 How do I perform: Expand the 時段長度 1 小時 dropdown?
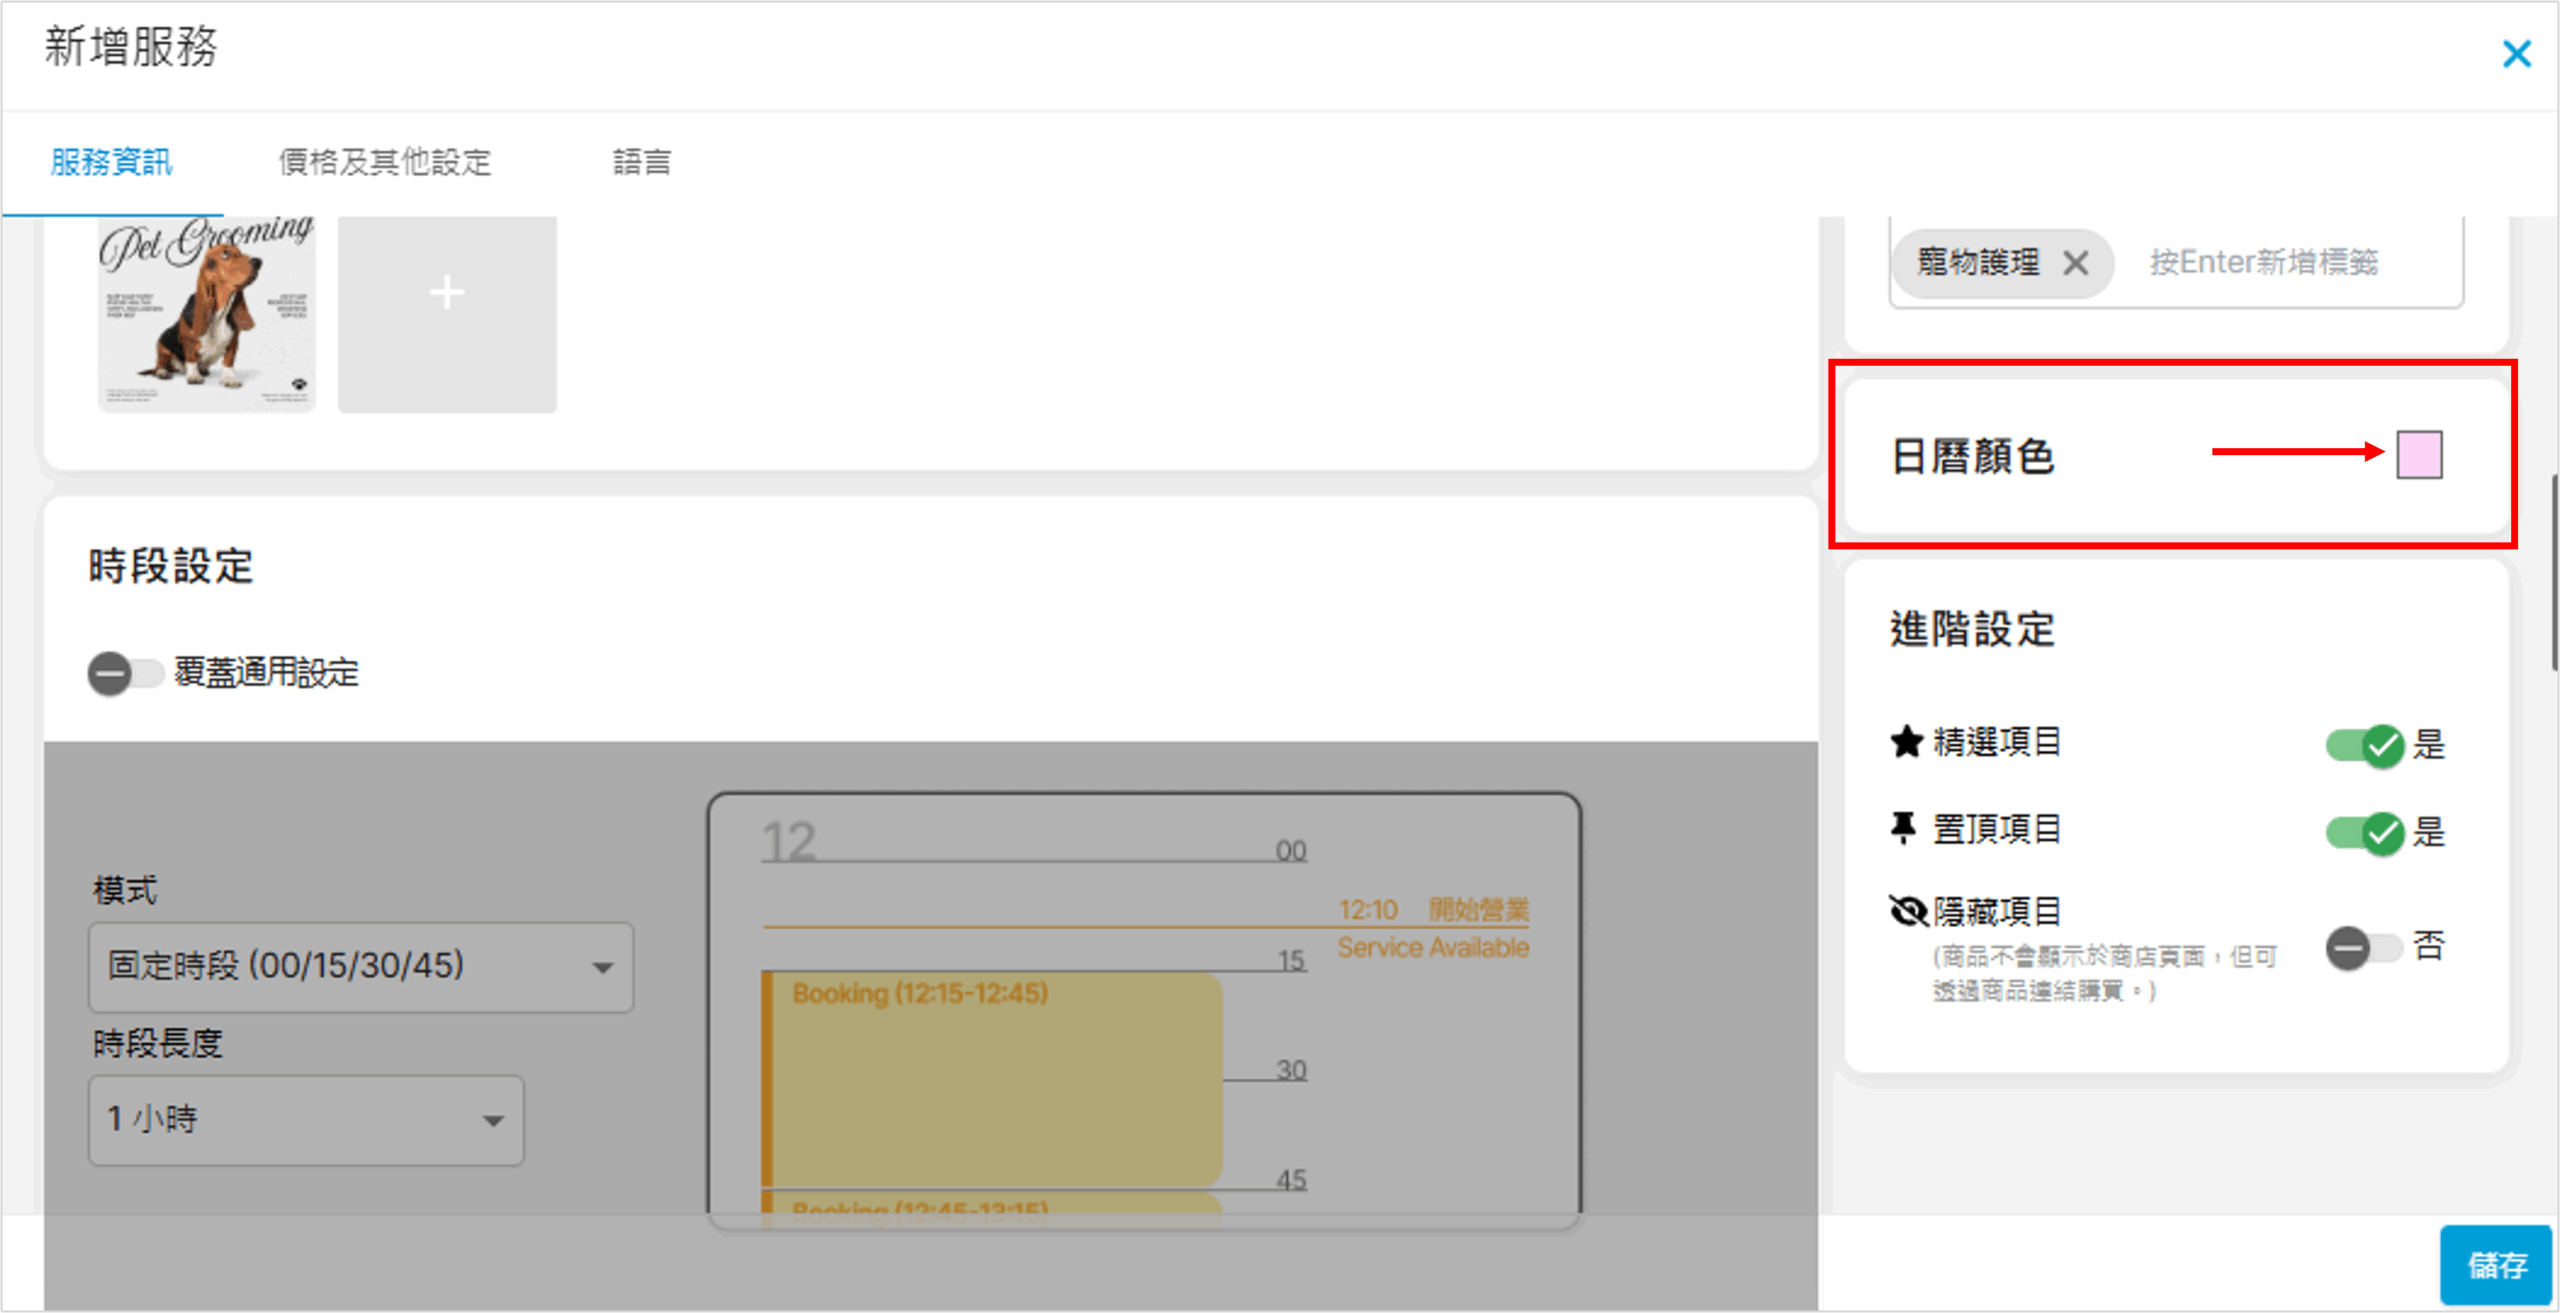point(305,1120)
